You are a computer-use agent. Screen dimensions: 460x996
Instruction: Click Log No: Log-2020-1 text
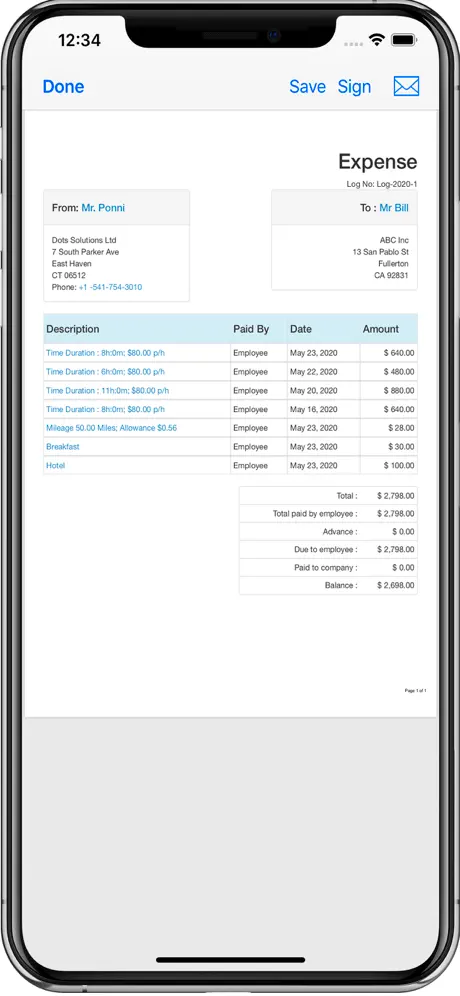coord(382,184)
